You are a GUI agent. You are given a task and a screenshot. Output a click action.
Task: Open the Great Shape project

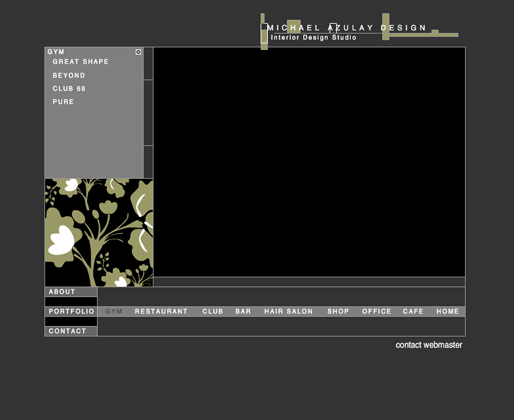point(80,62)
